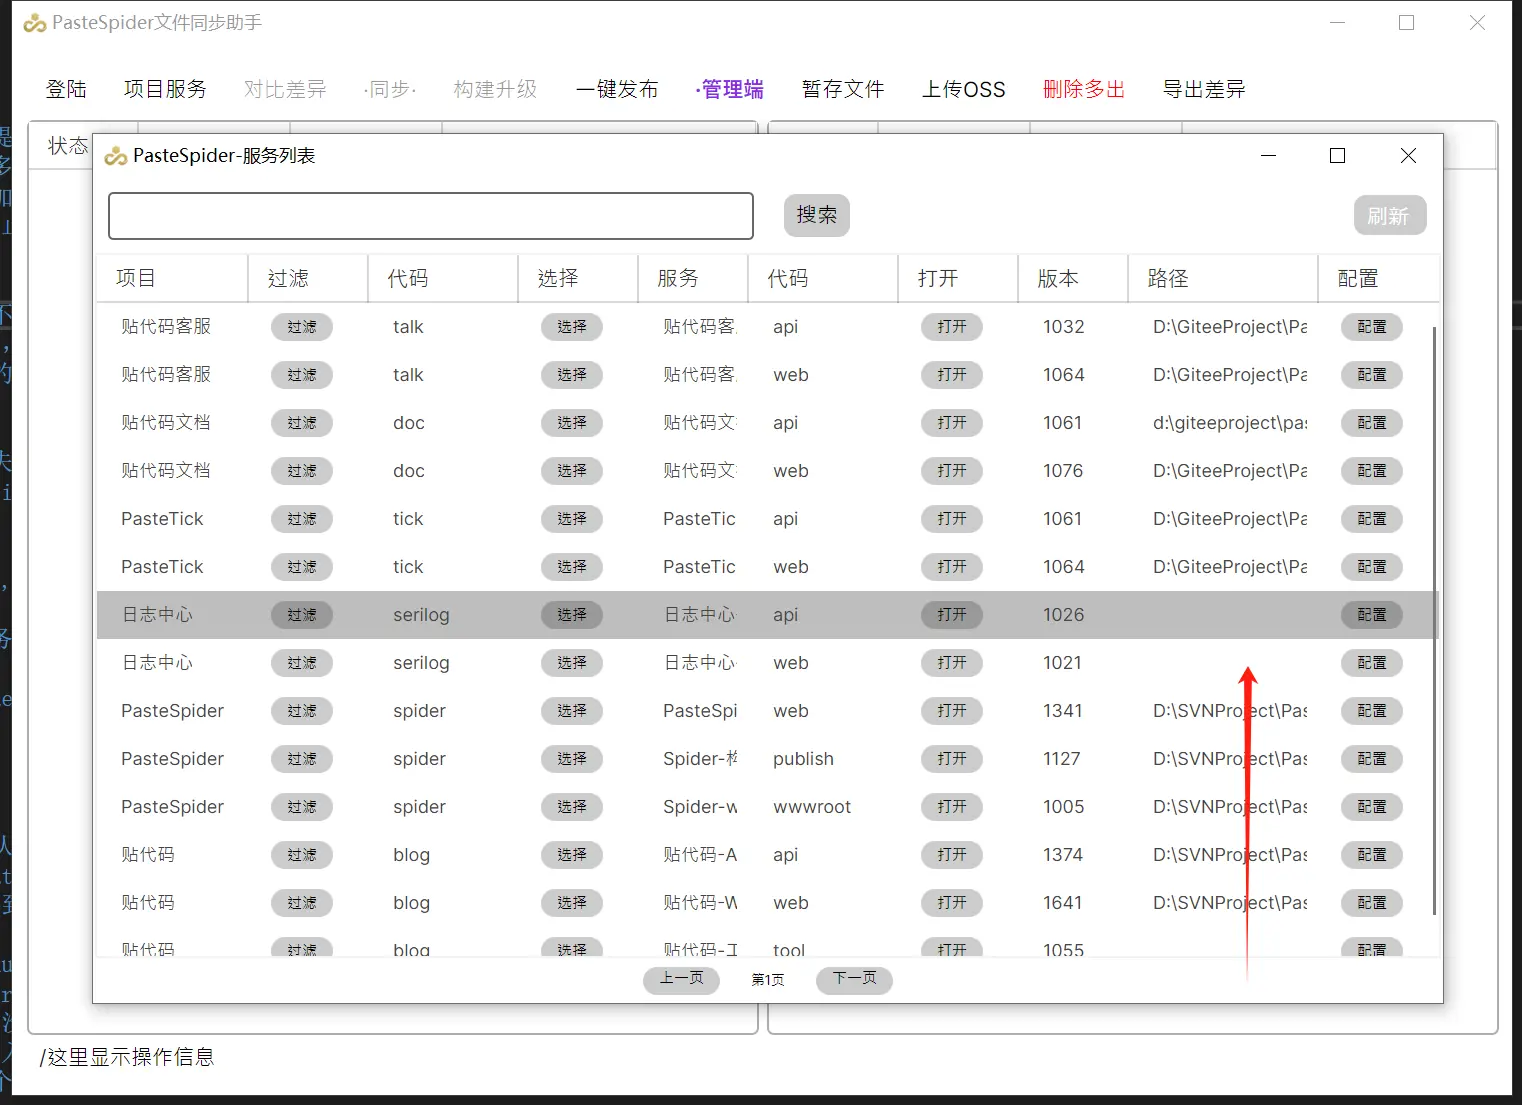Maximize the 服务列表 dialog window

tap(1337, 156)
